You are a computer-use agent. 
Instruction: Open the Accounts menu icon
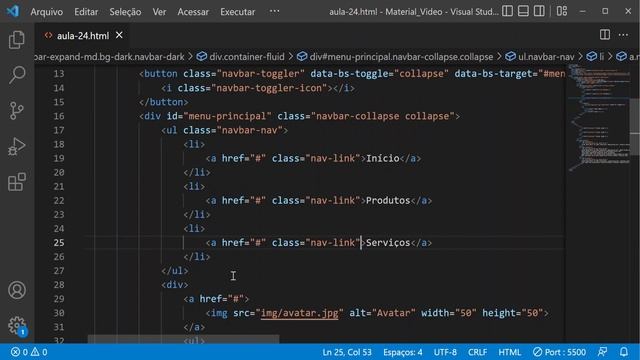point(17,290)
